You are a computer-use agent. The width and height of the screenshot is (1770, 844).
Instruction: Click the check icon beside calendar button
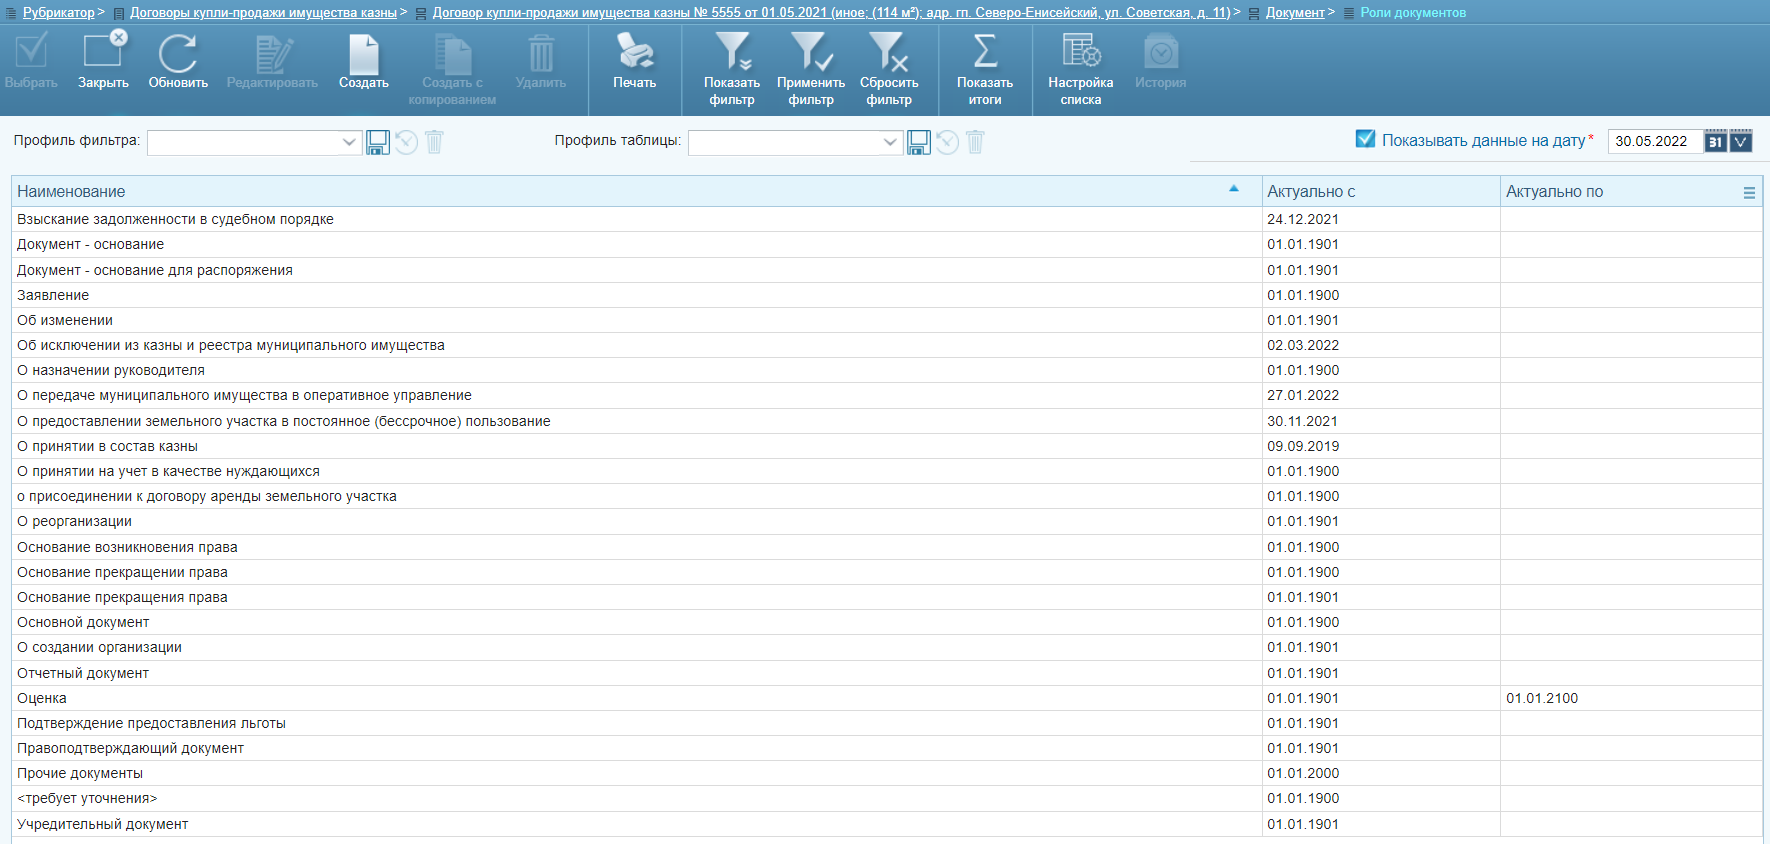pyautogui.click(x=1741, y=141)
